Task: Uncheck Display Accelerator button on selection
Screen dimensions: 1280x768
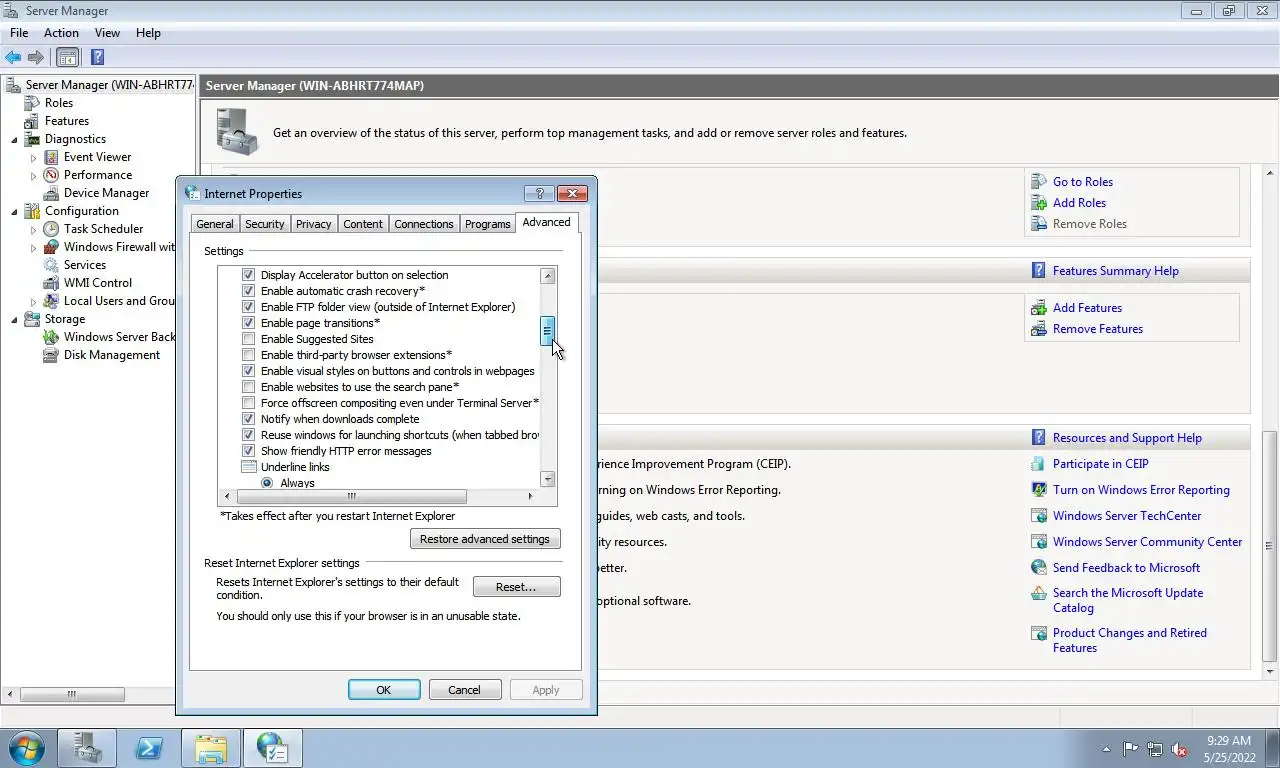Action: tap(249, 275)
